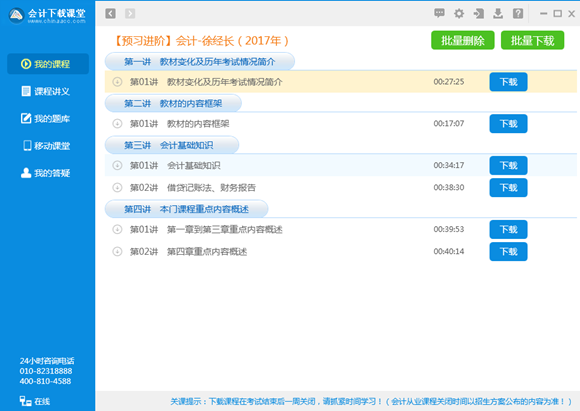580x411 pixels.
Task: Download 借贷记账法、财务报告 lesson
Action: pos(508,188)
